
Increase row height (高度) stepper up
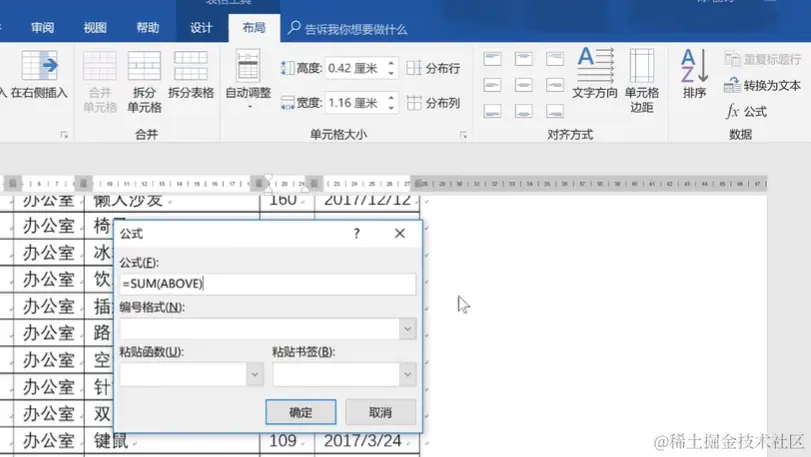point(392,64)
